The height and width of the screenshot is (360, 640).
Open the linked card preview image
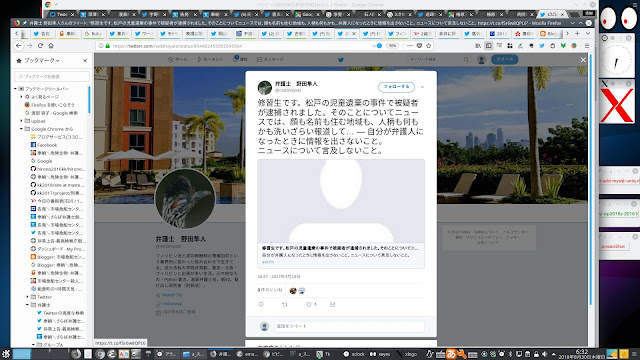tap(341, 201)
